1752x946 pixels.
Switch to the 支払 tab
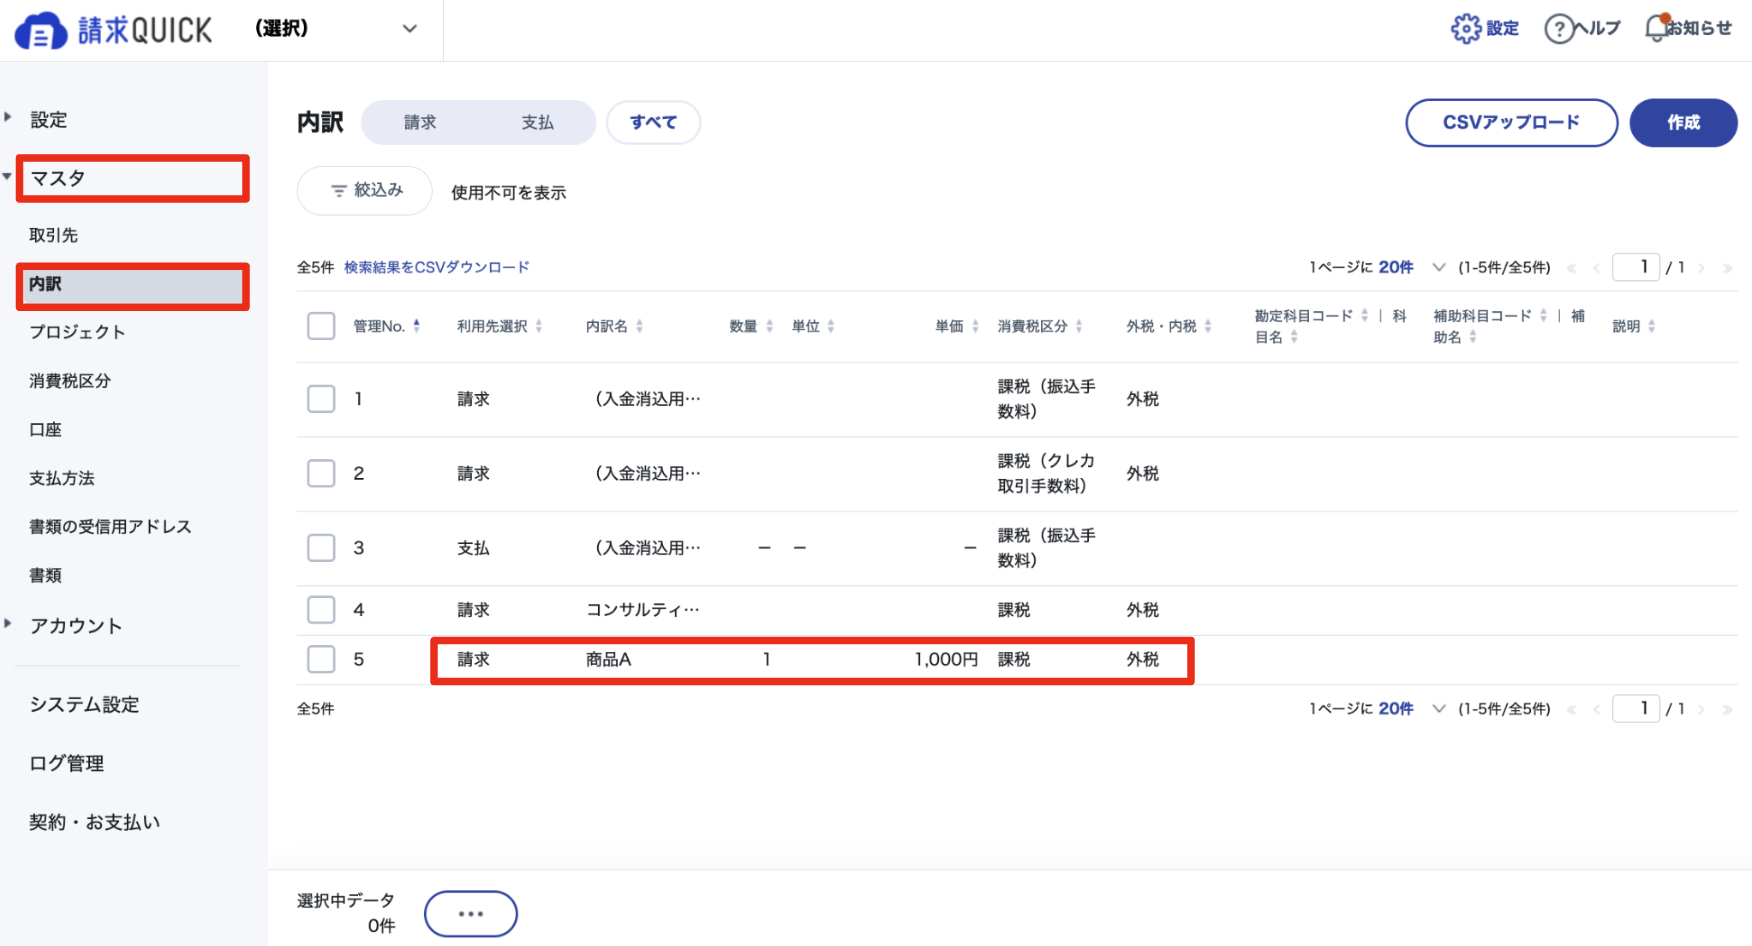(x=537, y=122)
